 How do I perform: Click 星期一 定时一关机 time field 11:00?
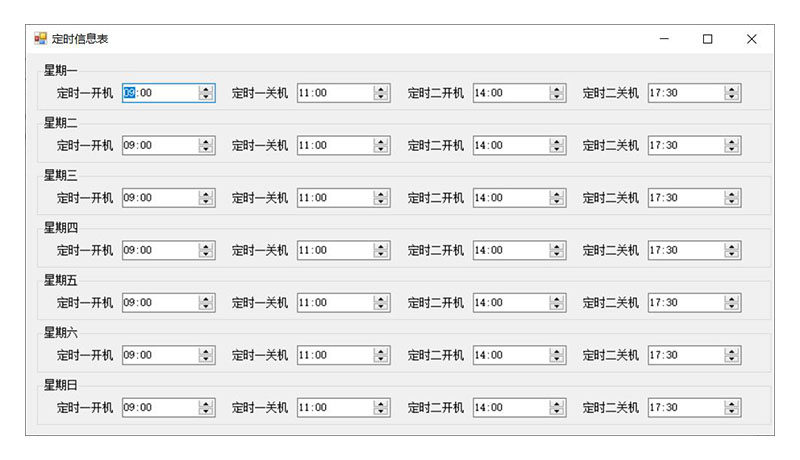tap(343, 93)
